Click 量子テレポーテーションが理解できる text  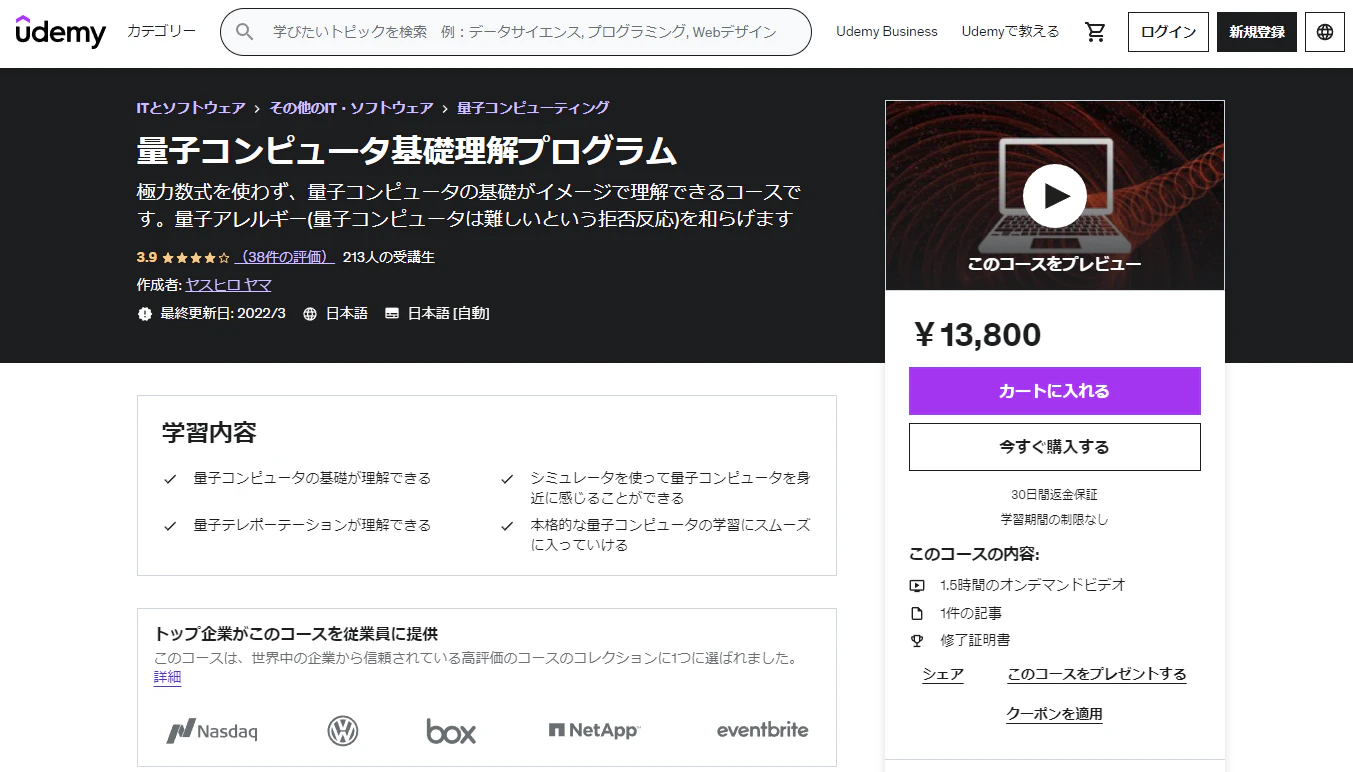pos(312,525)
